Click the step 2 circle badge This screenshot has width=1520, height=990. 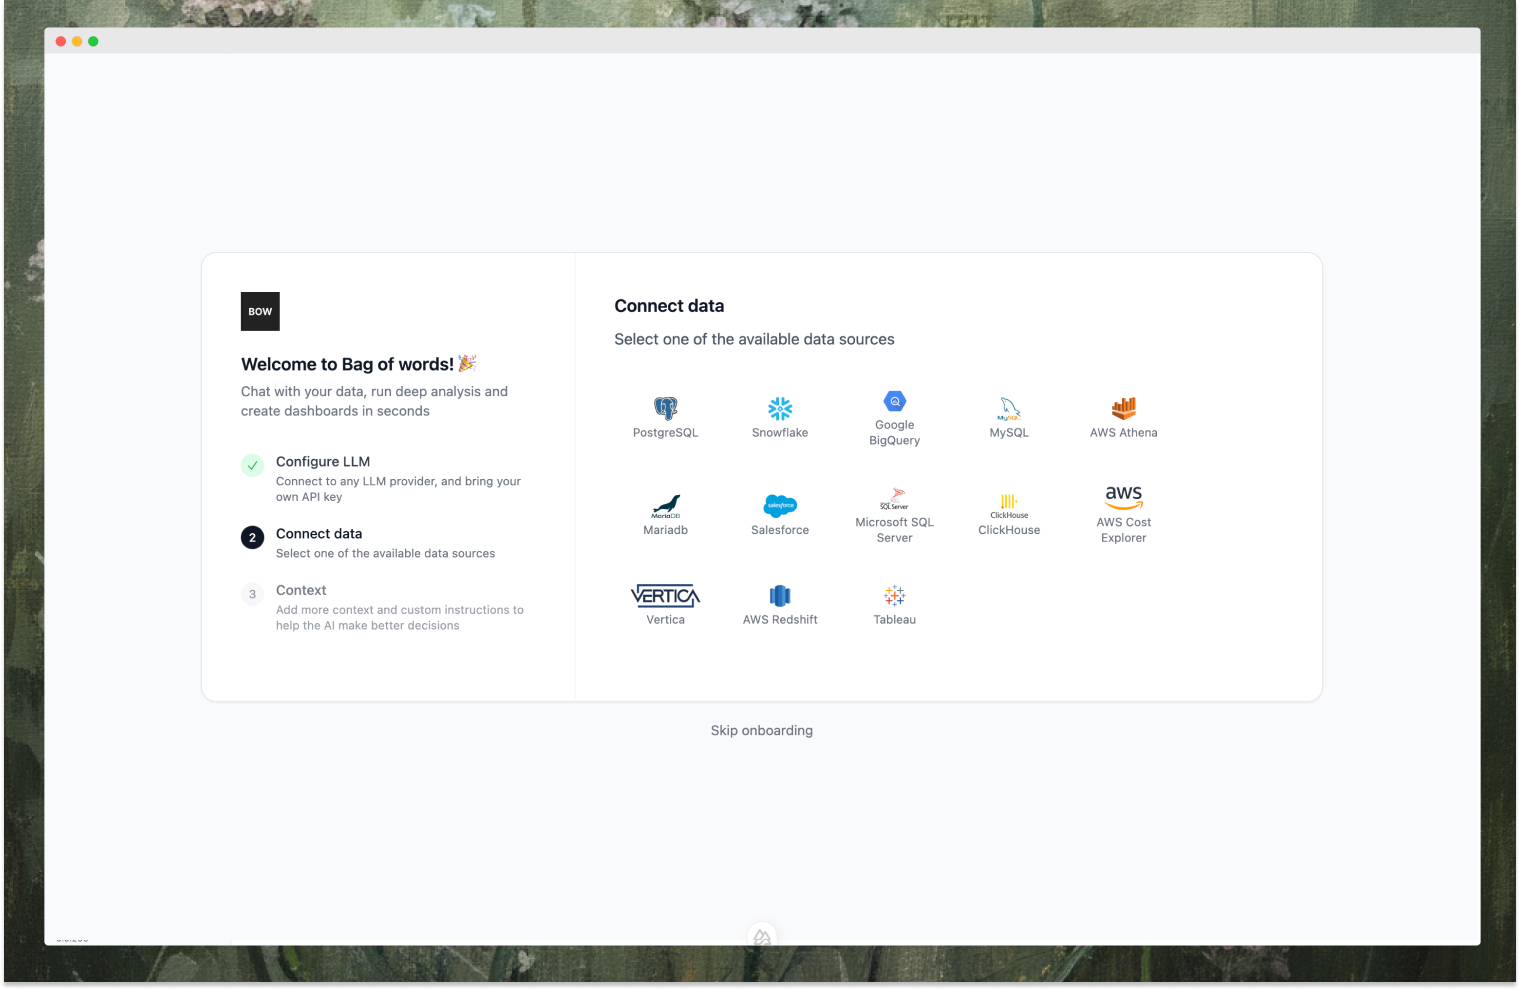pos(252,537)
